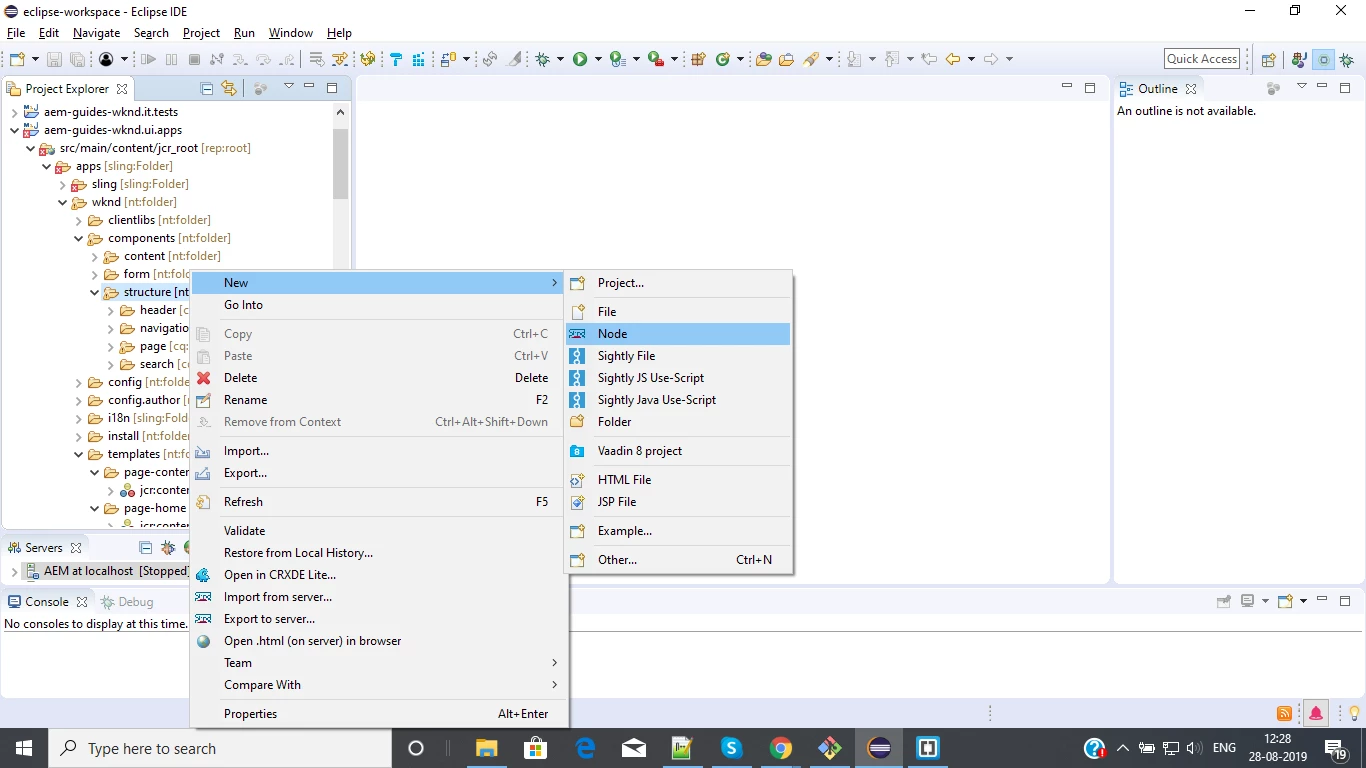Click the debug server icon in Servers view

pos(168,547)
